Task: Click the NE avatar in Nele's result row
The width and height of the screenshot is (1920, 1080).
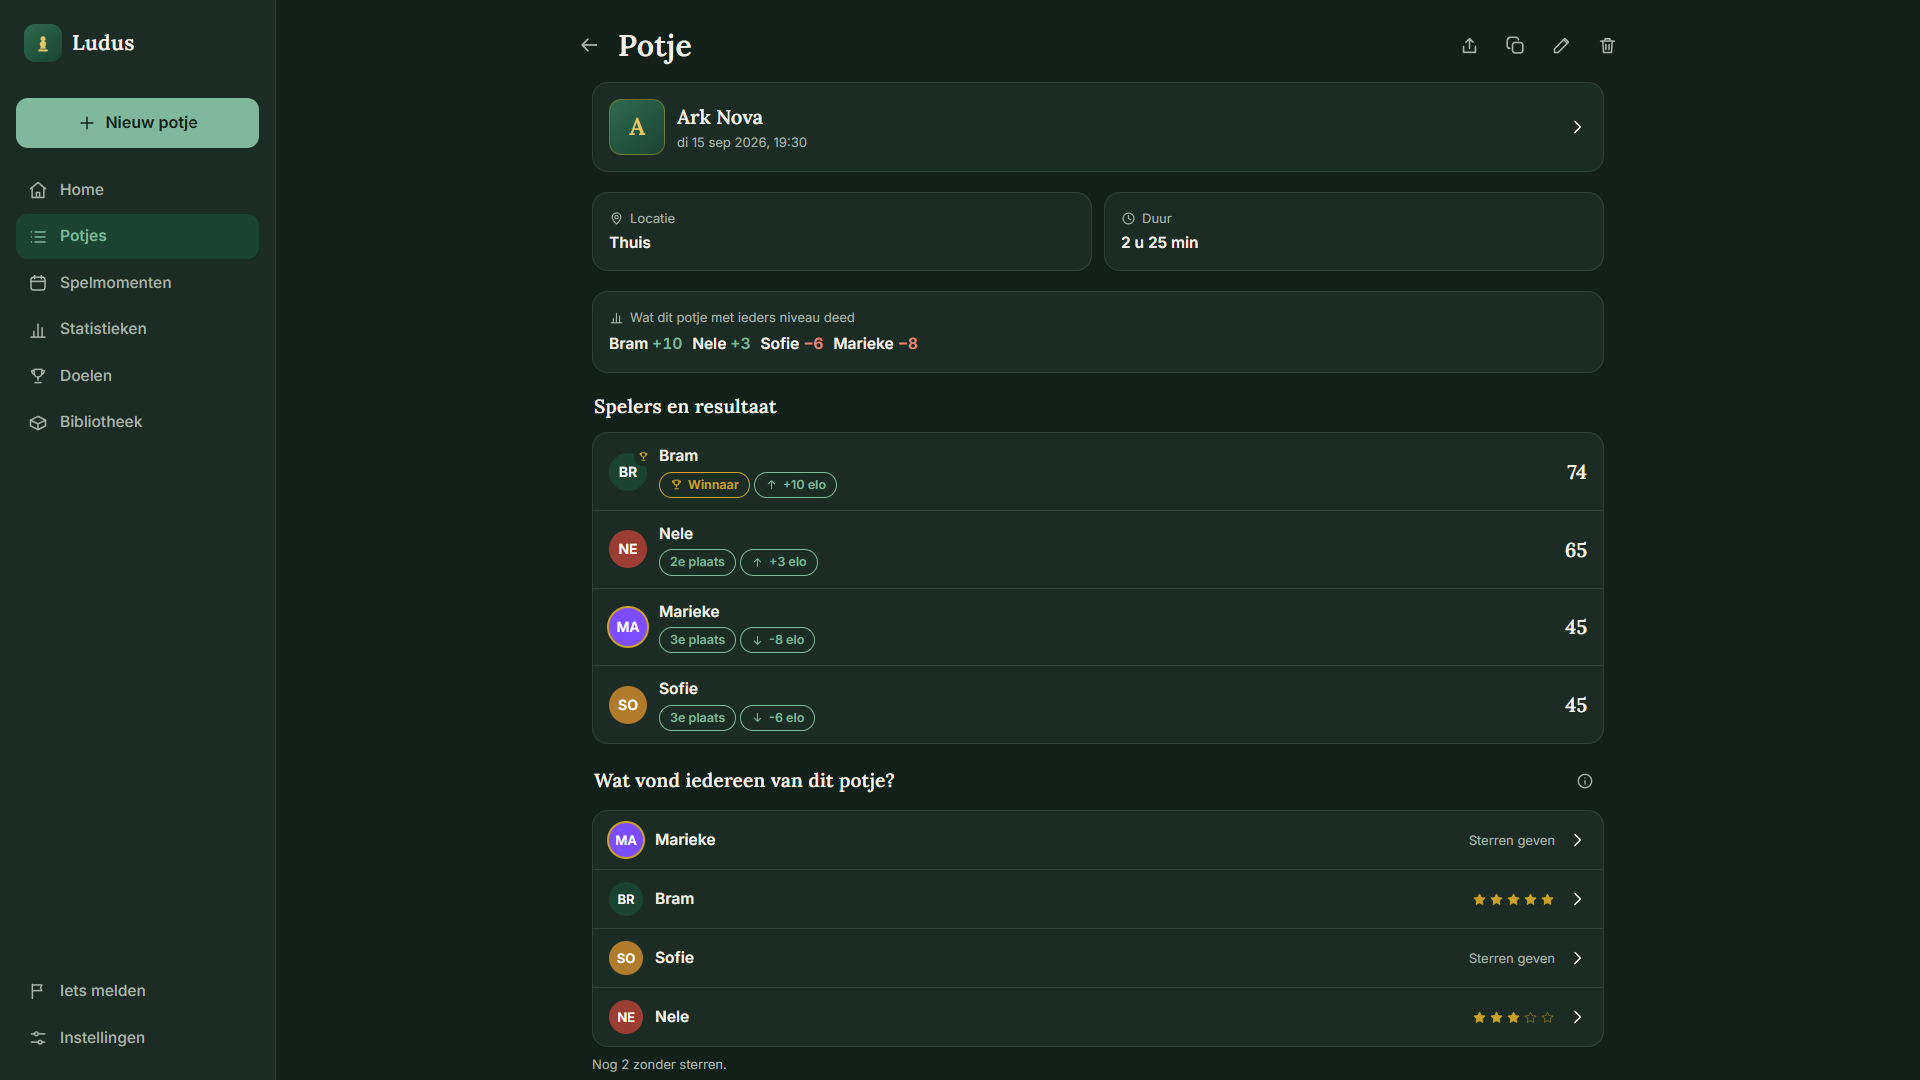Action: (x=628, y=549)
